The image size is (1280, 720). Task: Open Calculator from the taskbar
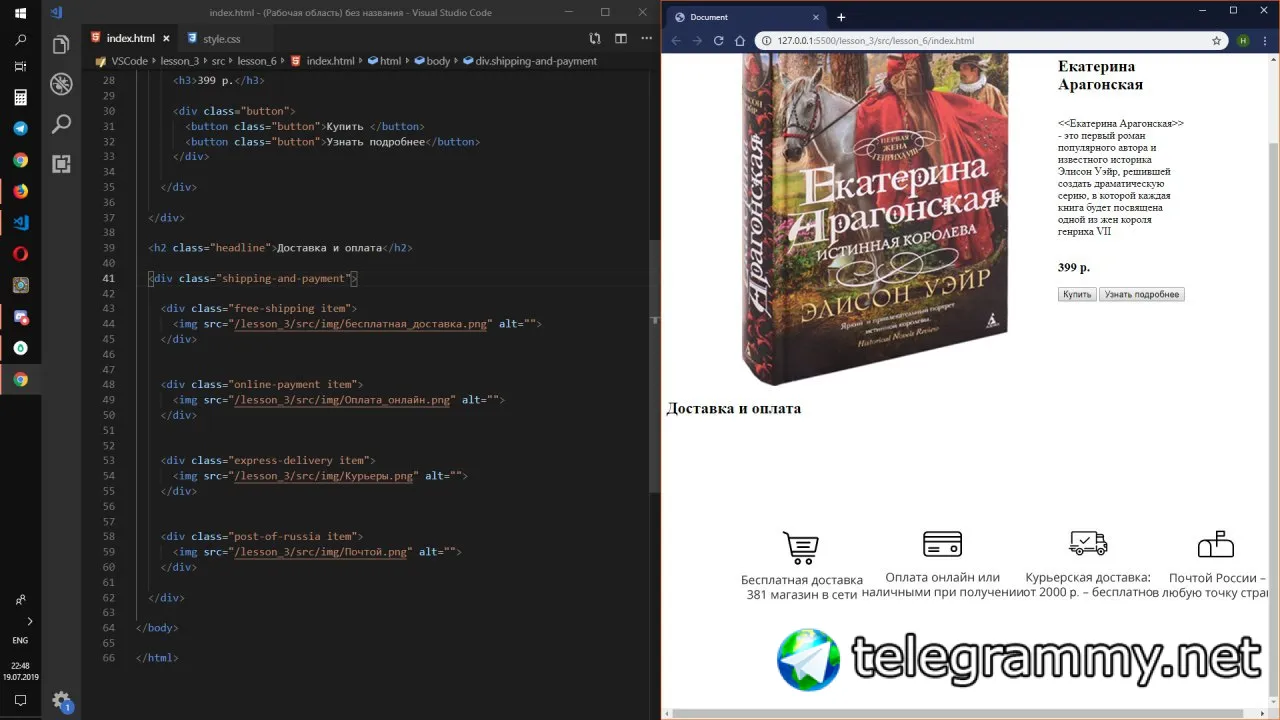click(x=20, y=97)
